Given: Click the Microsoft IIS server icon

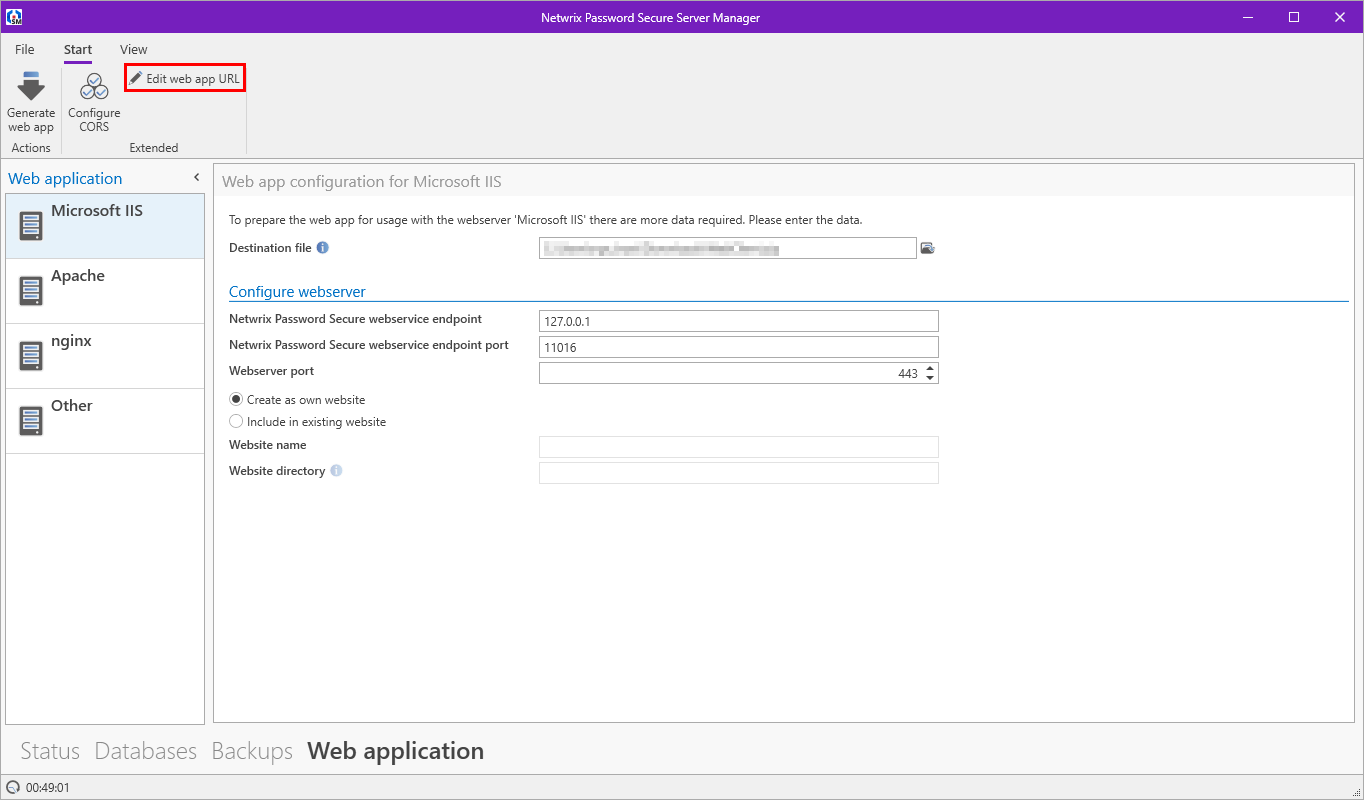Looking at the screenshot, I should (31, 226).
